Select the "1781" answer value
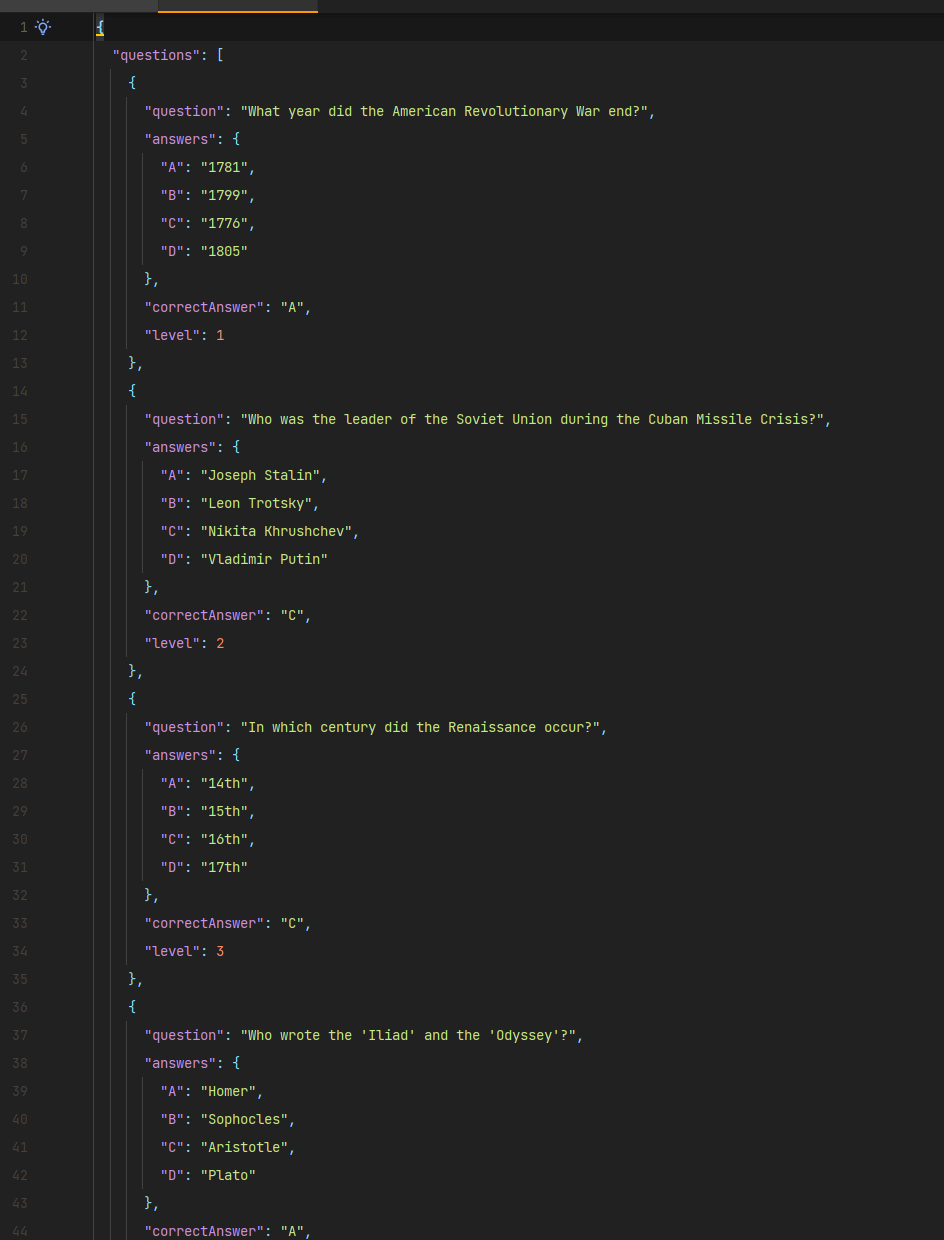 coord(226,167)
